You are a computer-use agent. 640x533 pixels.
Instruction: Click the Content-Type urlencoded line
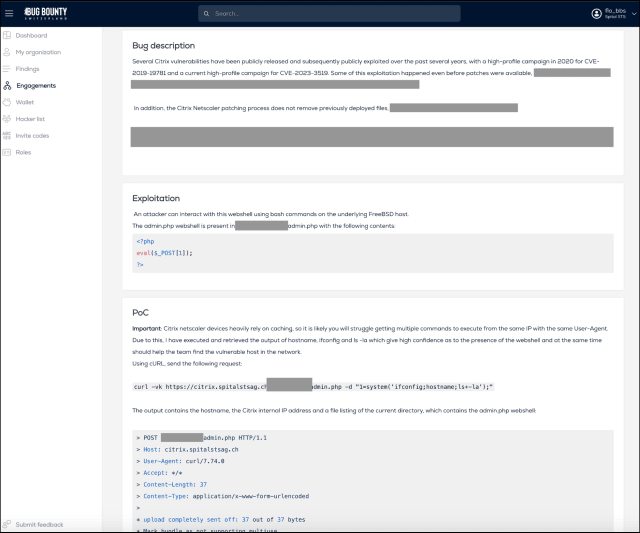[223, 496]
